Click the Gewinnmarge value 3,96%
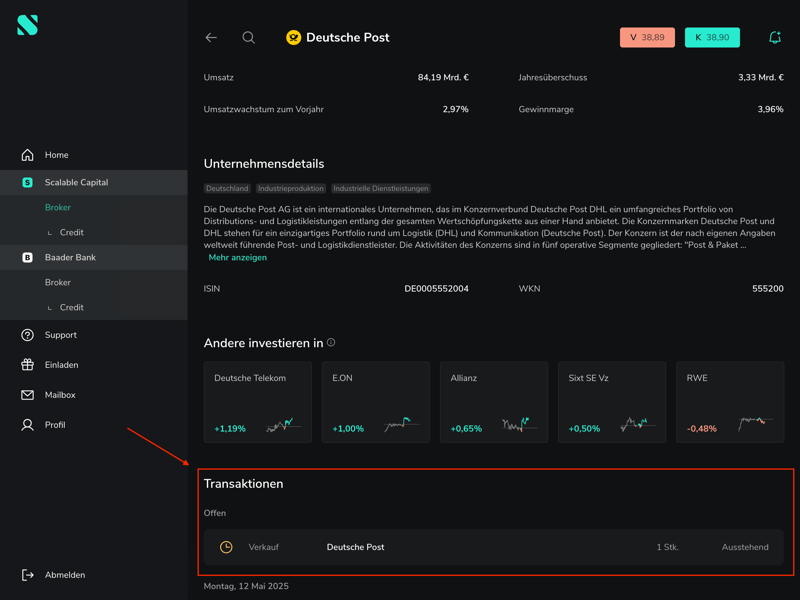Image resolution: width=800 pixels, height=600 pixels. coord(770,109)
